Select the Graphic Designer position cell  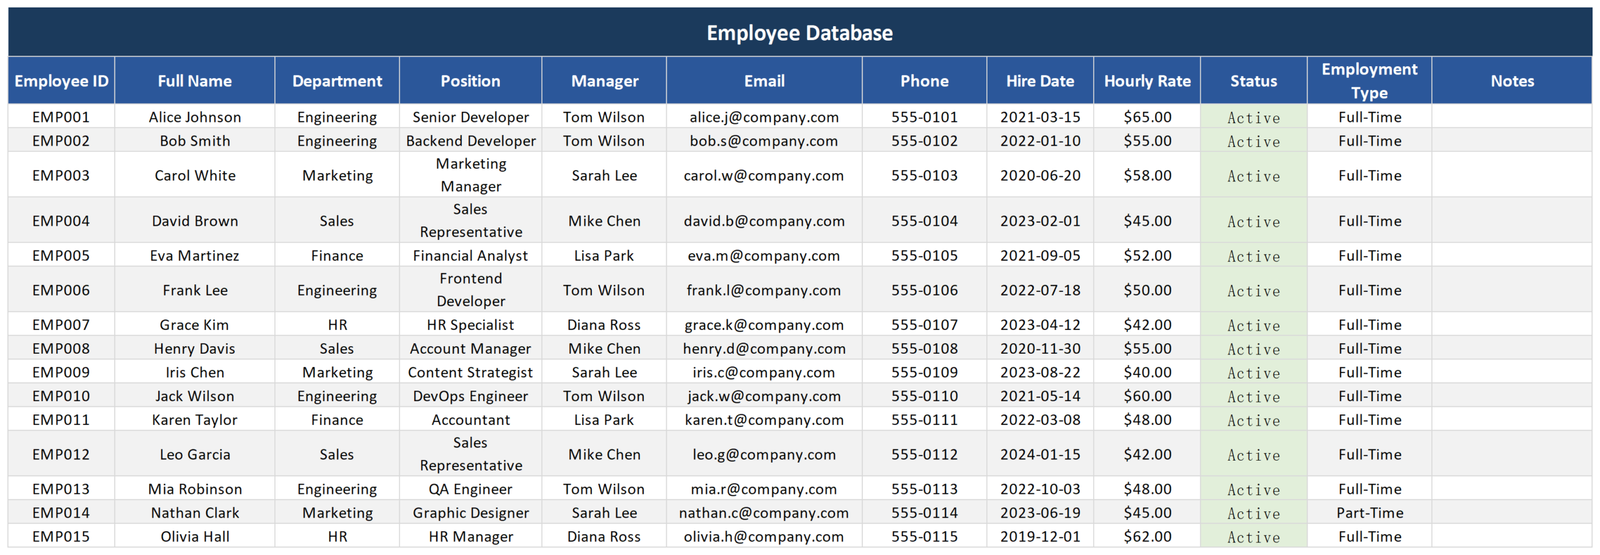[471, 513]
